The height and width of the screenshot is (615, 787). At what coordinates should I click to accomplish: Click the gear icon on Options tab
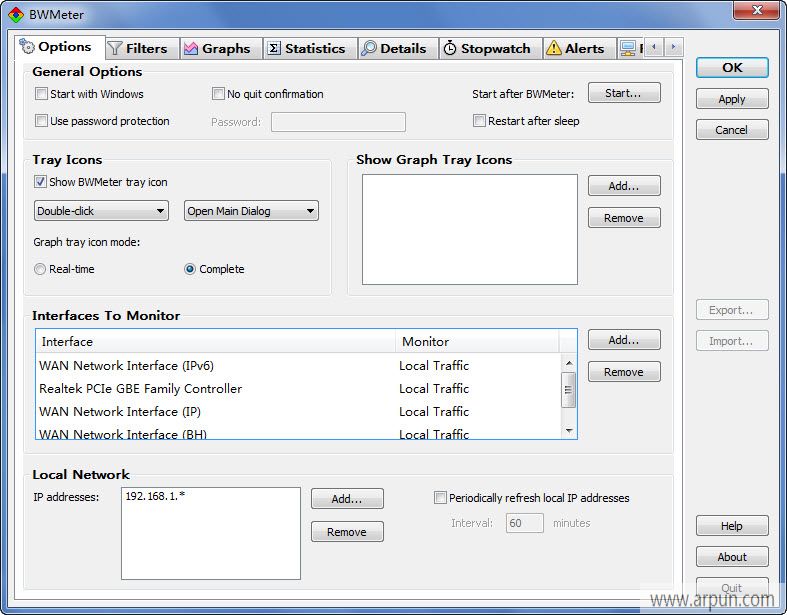point(27,47)
